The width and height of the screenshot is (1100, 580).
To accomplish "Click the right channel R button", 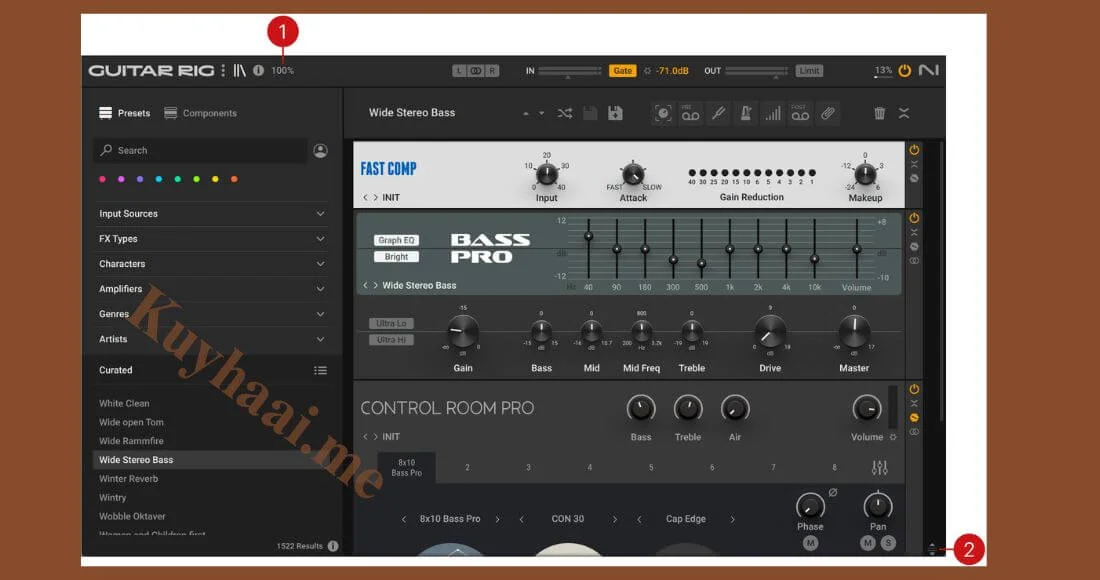I will point(492,71).
